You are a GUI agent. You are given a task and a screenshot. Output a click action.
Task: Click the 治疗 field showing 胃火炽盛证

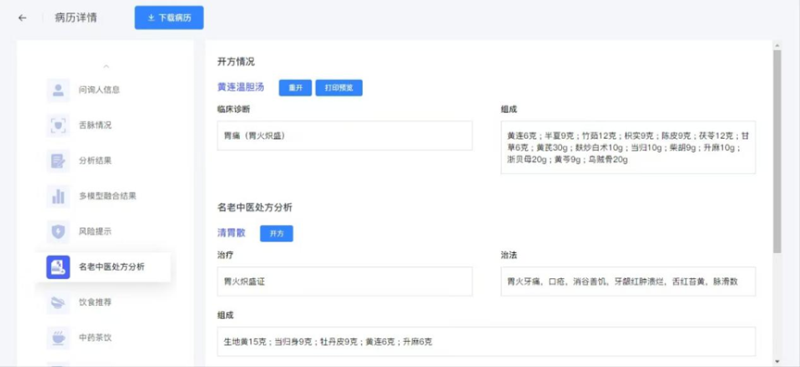point(345,281)
